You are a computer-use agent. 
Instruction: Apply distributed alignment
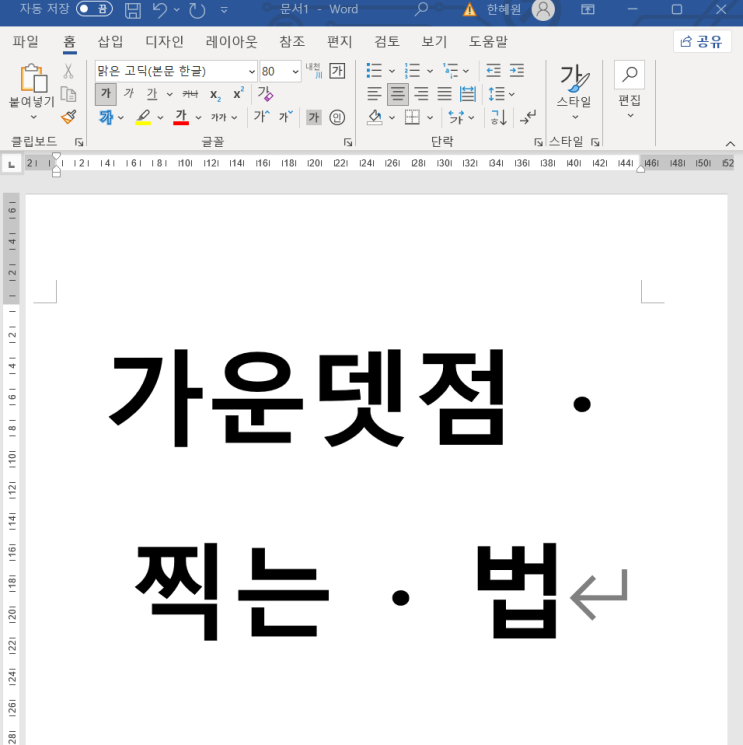point(467,94)
